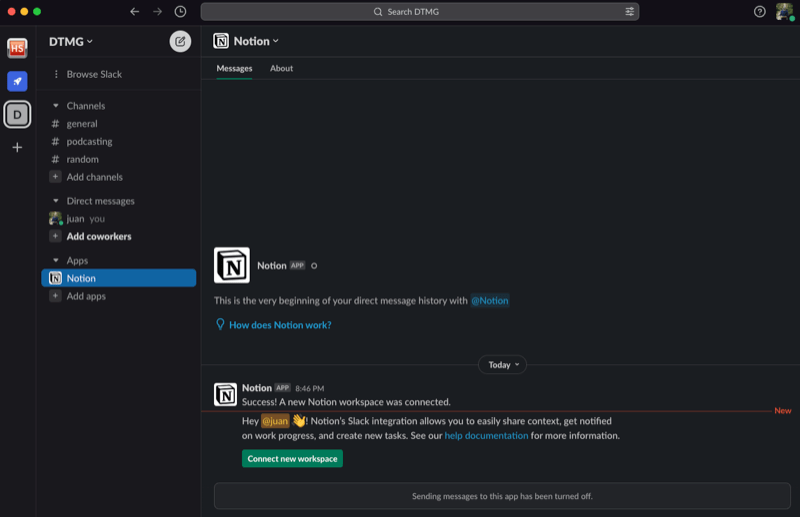
Task: Select the D workspace icon
Action: point(17,114)
